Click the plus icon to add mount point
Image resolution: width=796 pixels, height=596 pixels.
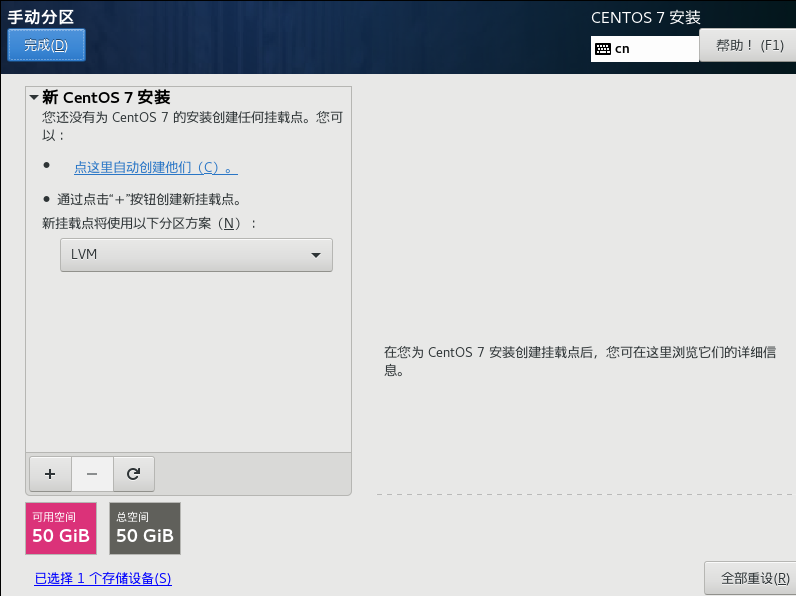(x=50, y=474)
